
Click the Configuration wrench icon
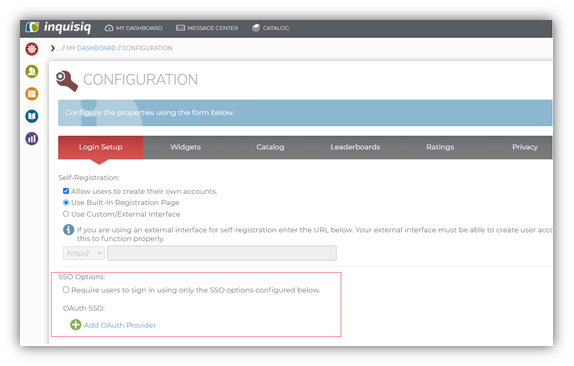[x=67, y=81]
